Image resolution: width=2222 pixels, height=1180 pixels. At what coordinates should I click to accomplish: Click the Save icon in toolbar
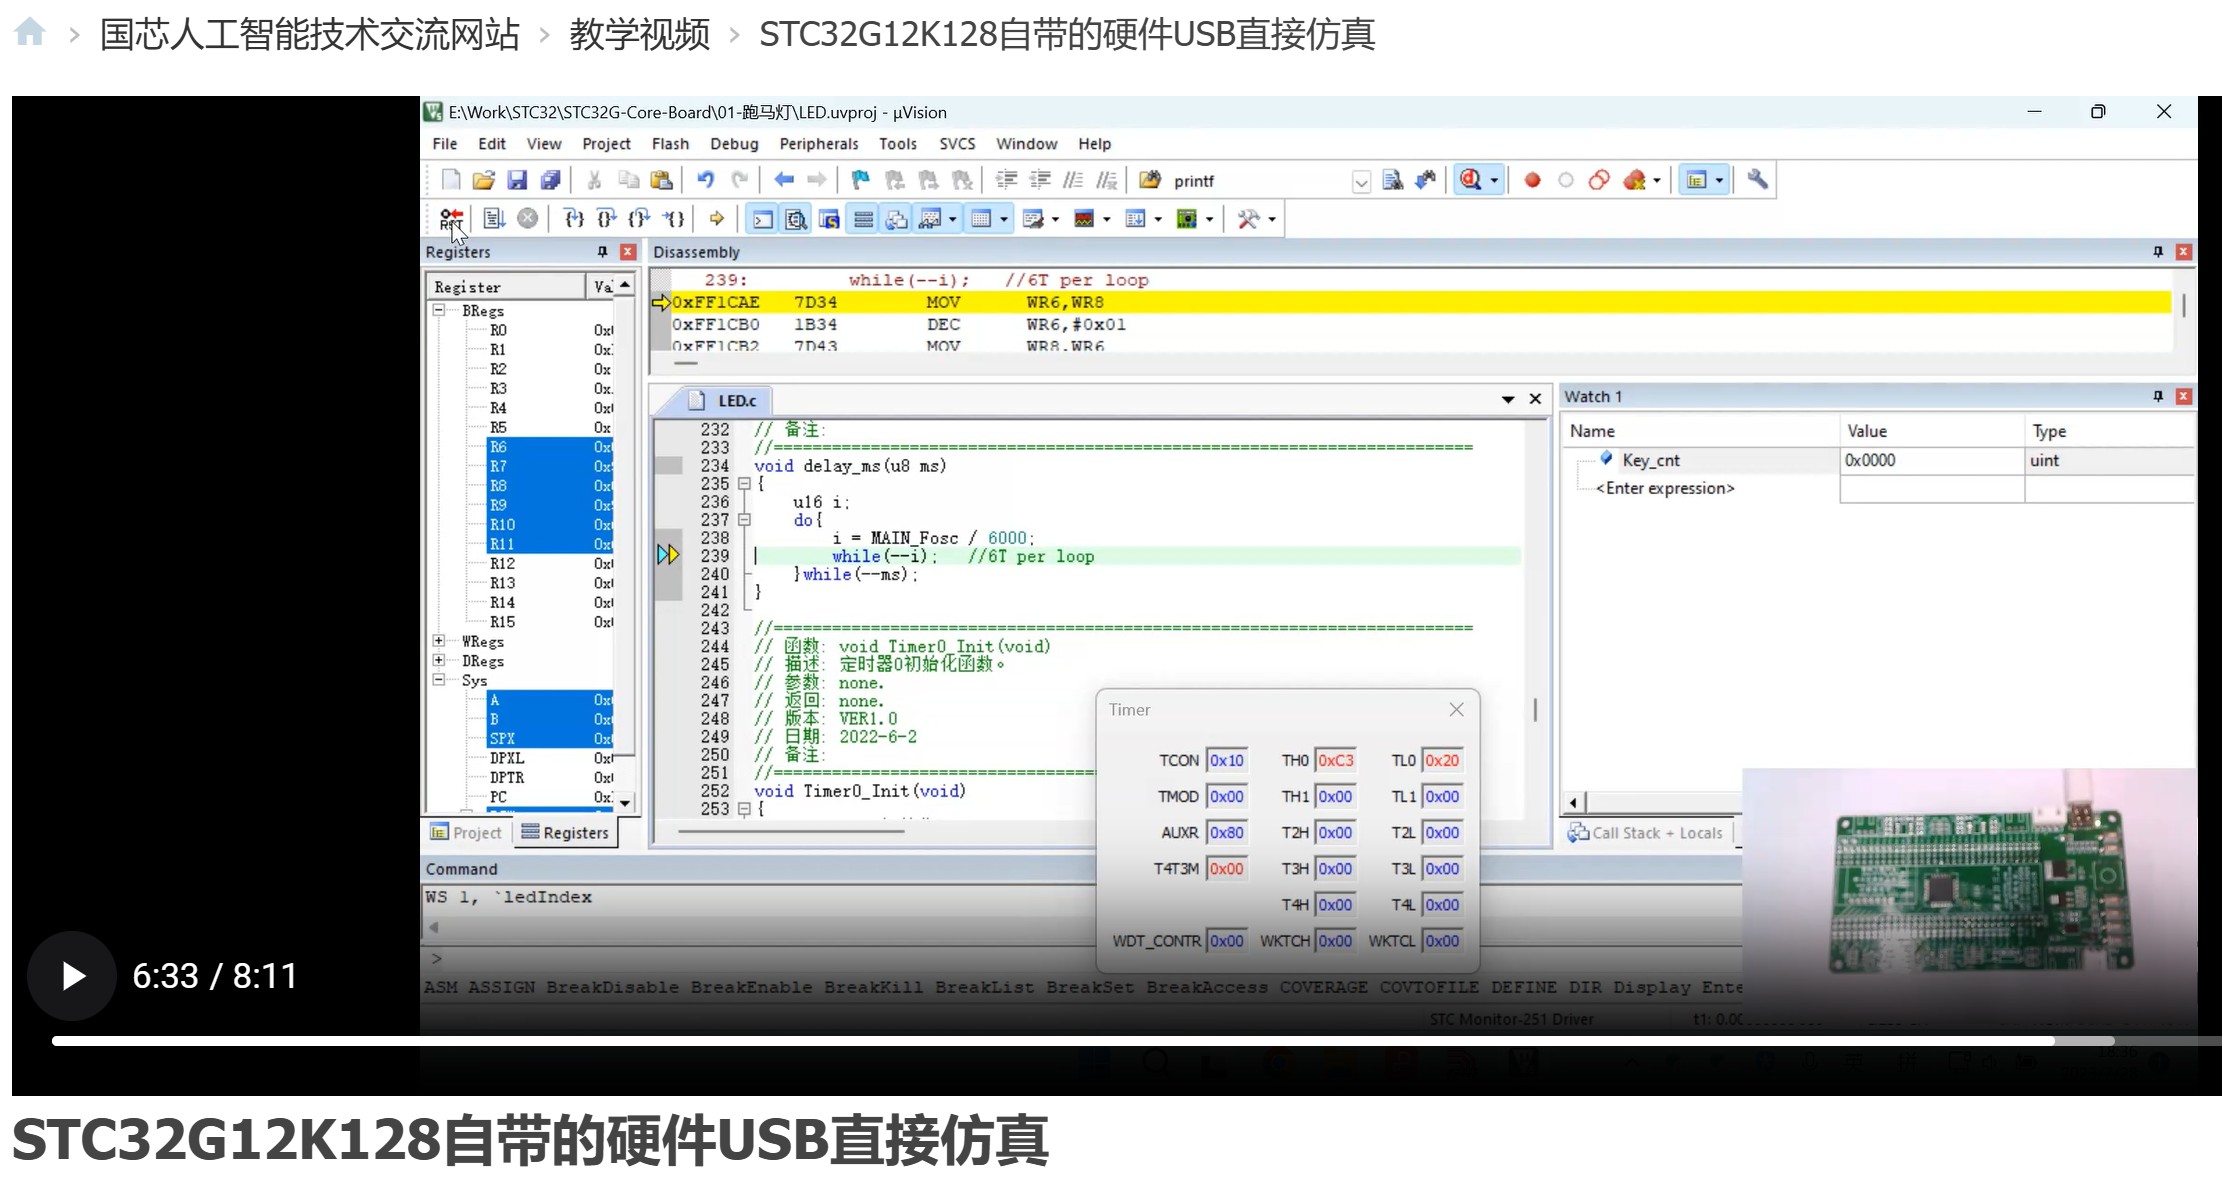point(517,180)
